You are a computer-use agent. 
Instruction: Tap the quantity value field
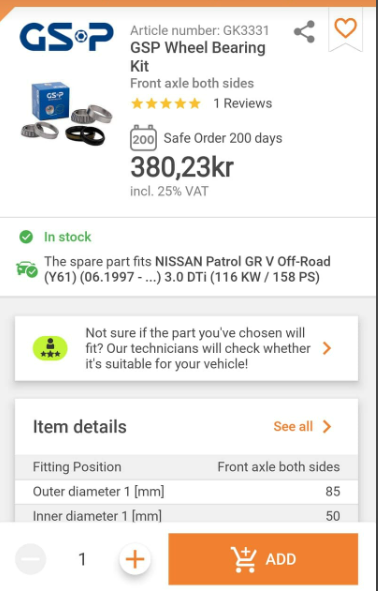click(82, 559)
